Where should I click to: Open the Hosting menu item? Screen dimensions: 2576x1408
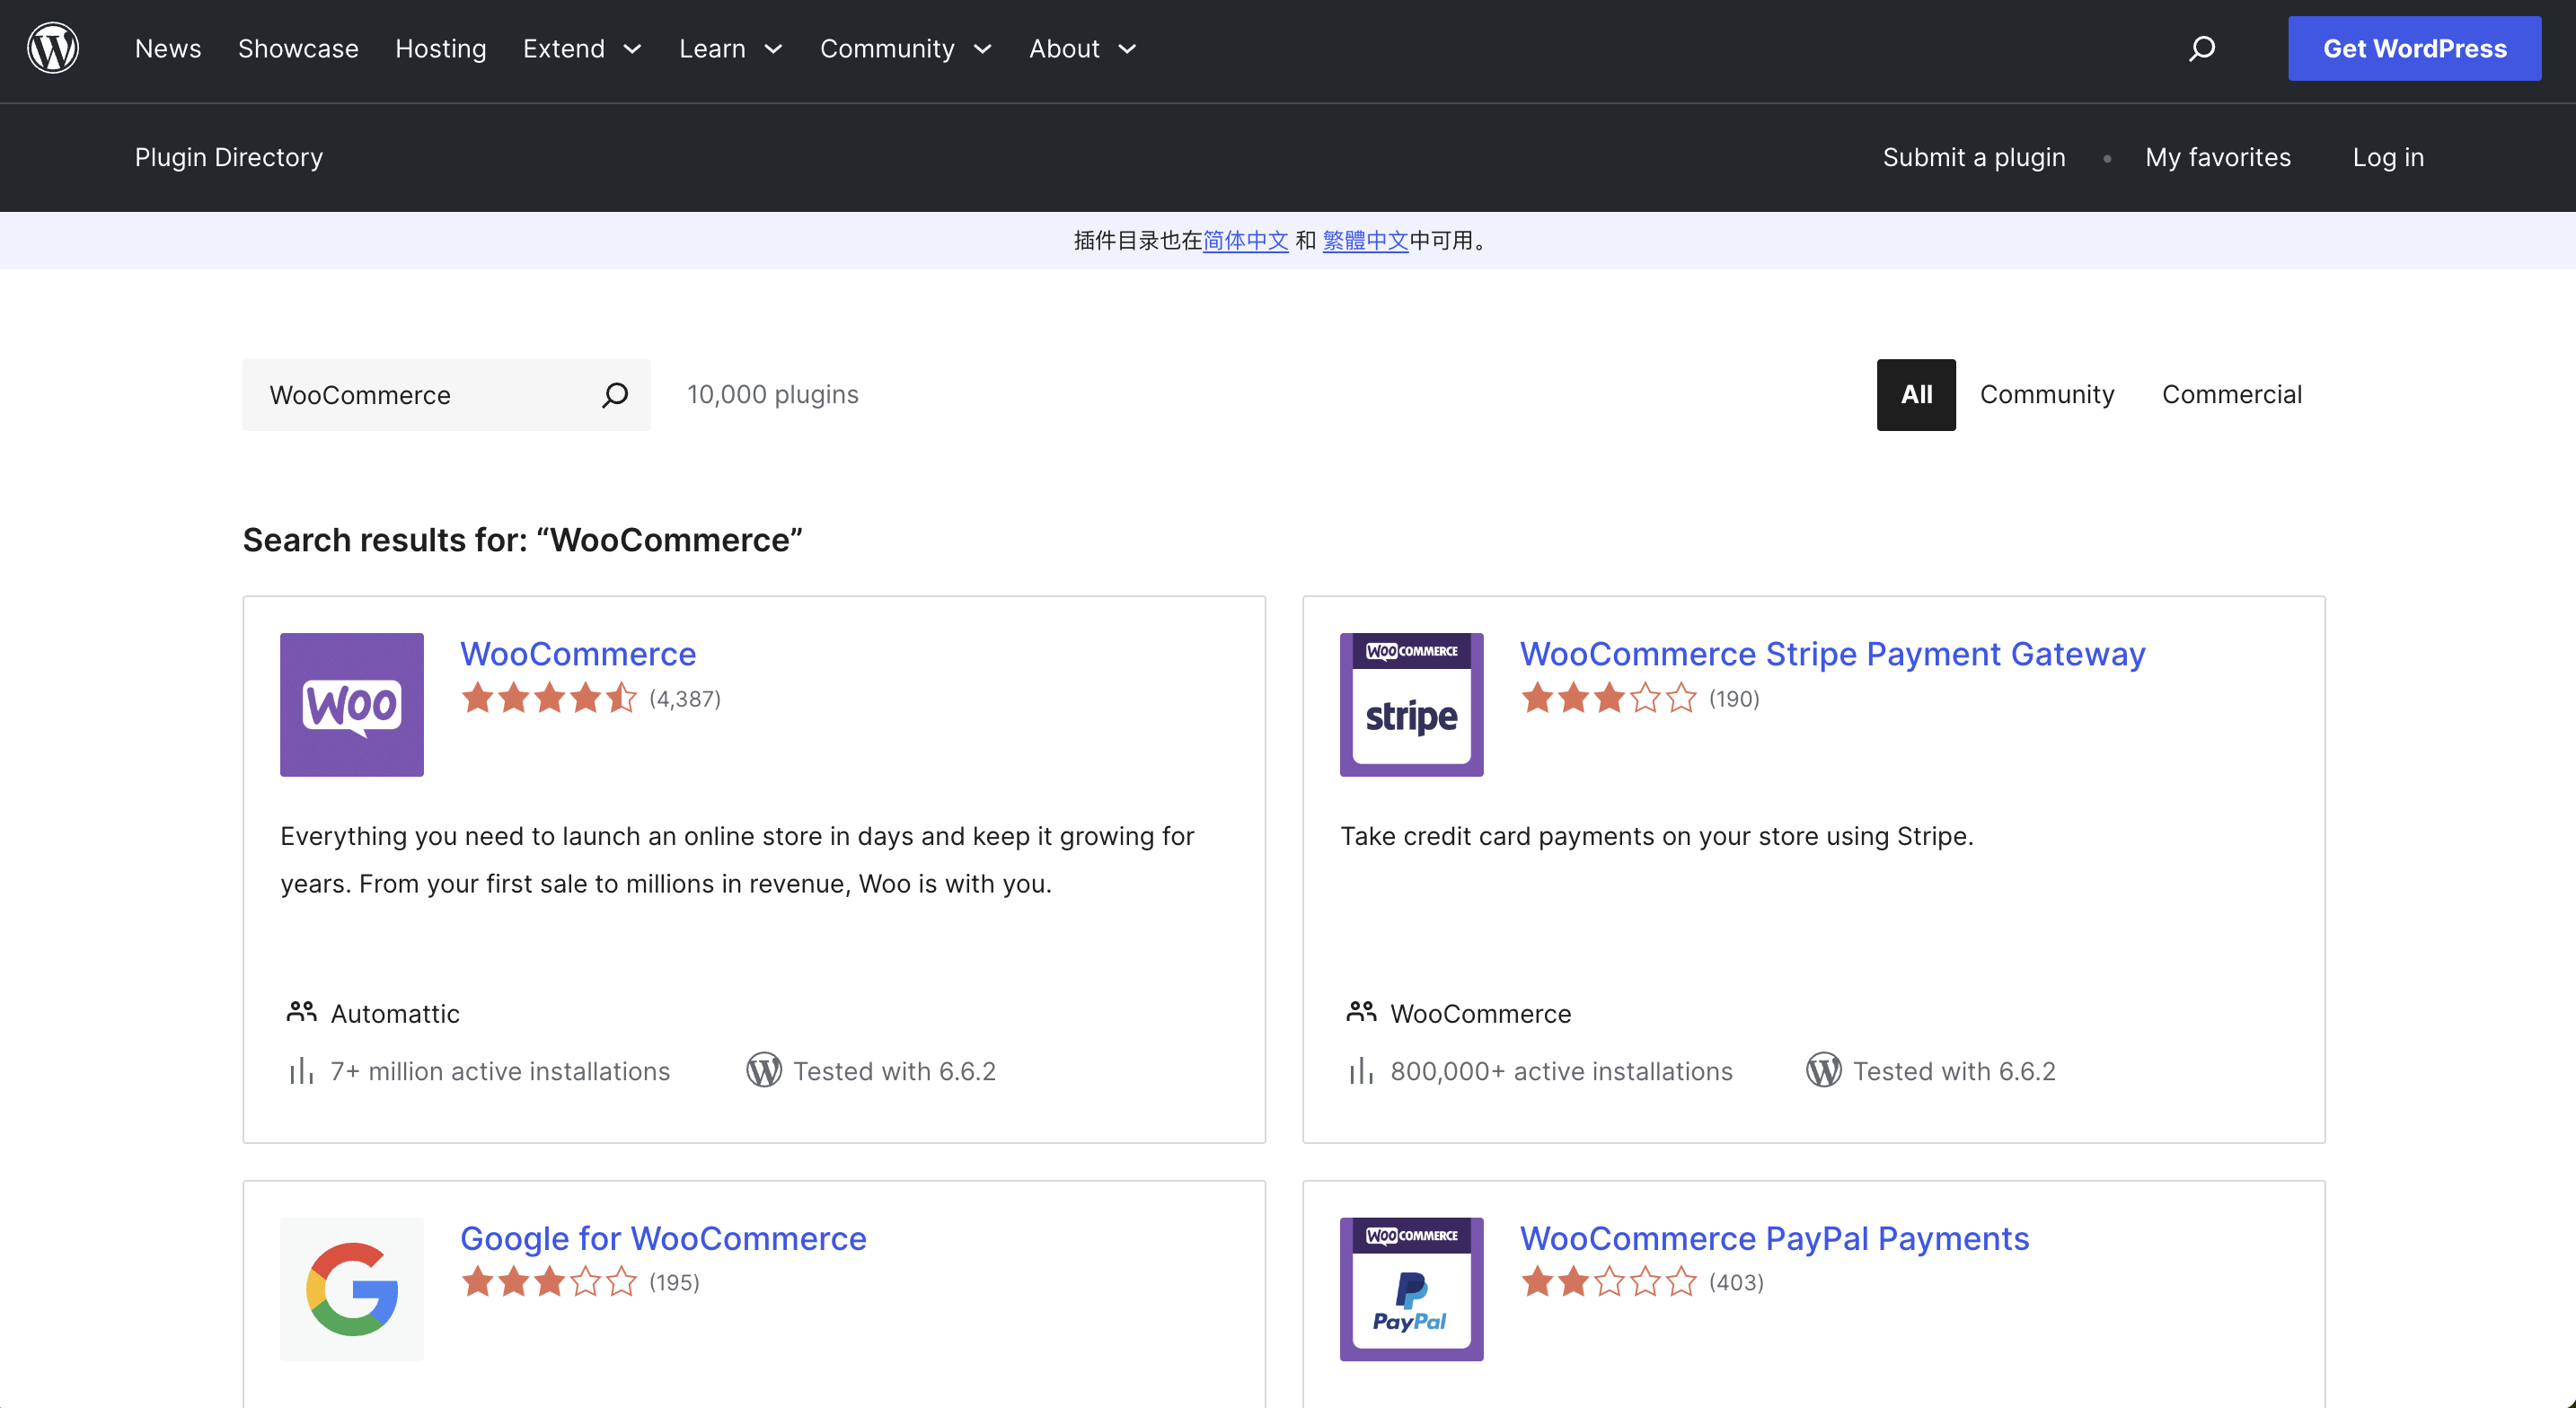click(x=441, y=49)
